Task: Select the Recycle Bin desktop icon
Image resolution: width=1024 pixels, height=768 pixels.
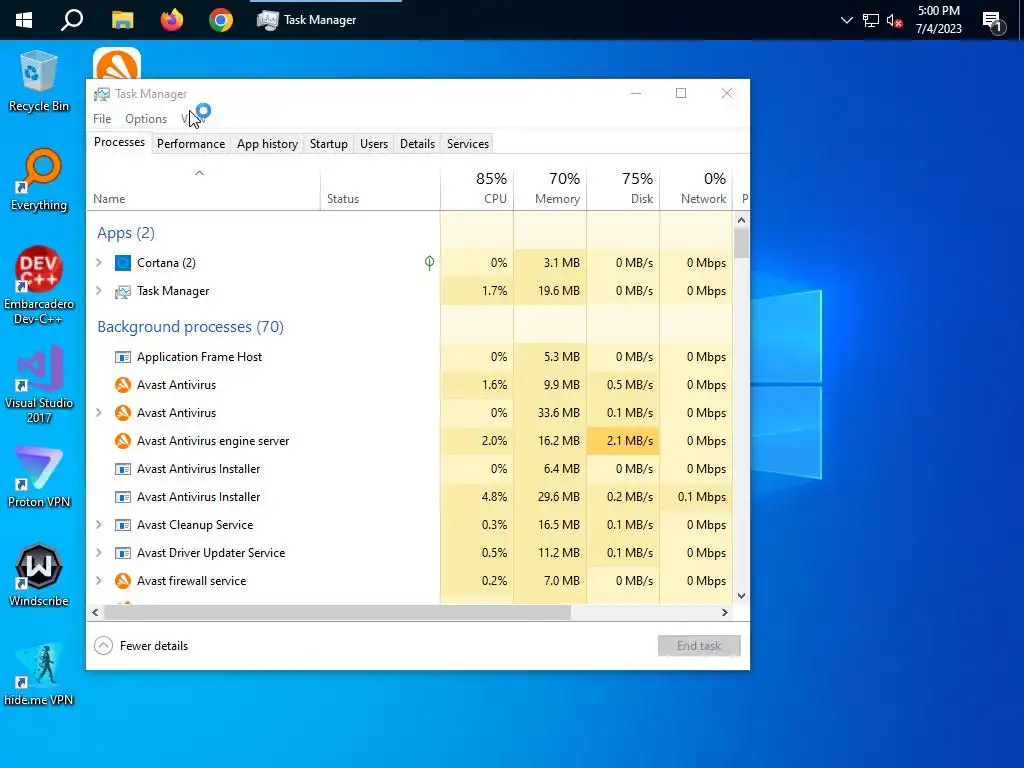Action: (x=39, y=81)
